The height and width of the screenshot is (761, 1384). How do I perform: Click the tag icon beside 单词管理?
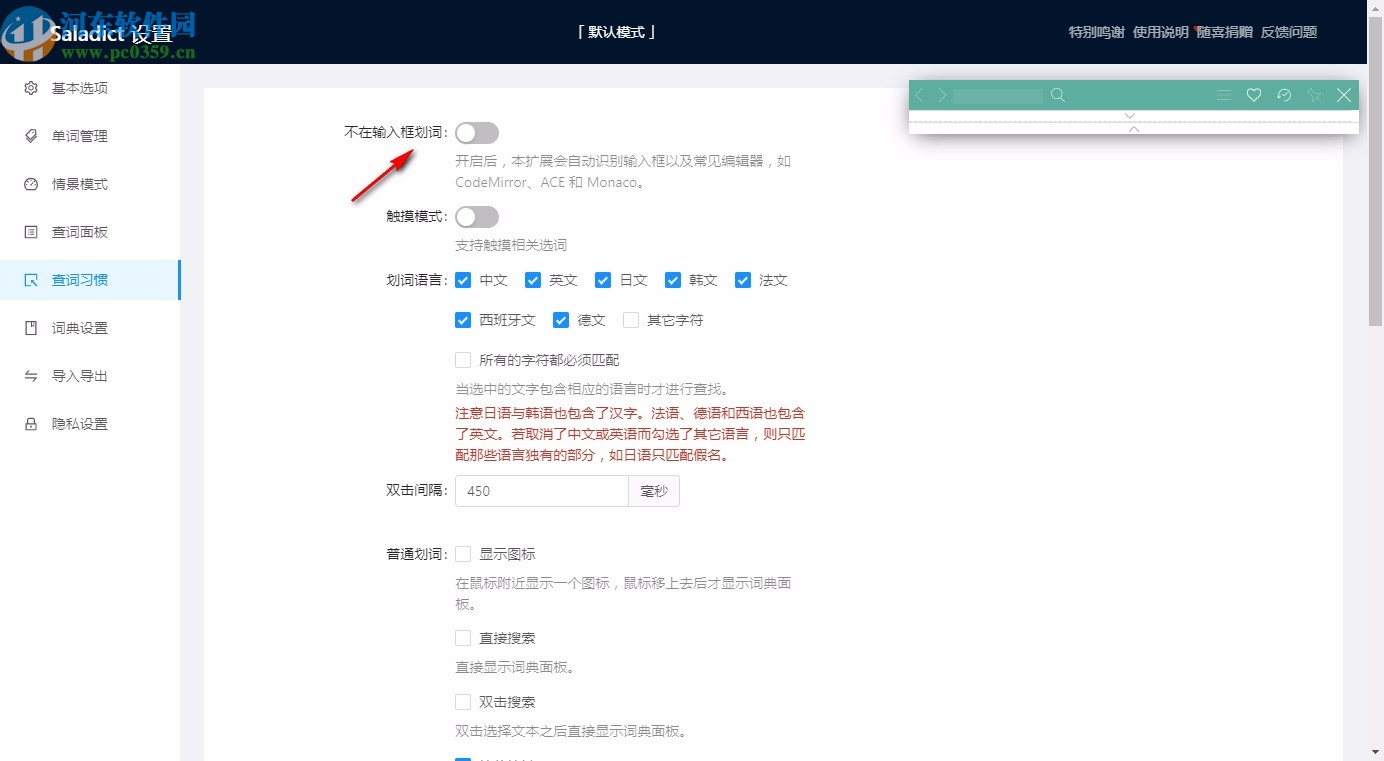pyautogui.click(x=28, y=136)
